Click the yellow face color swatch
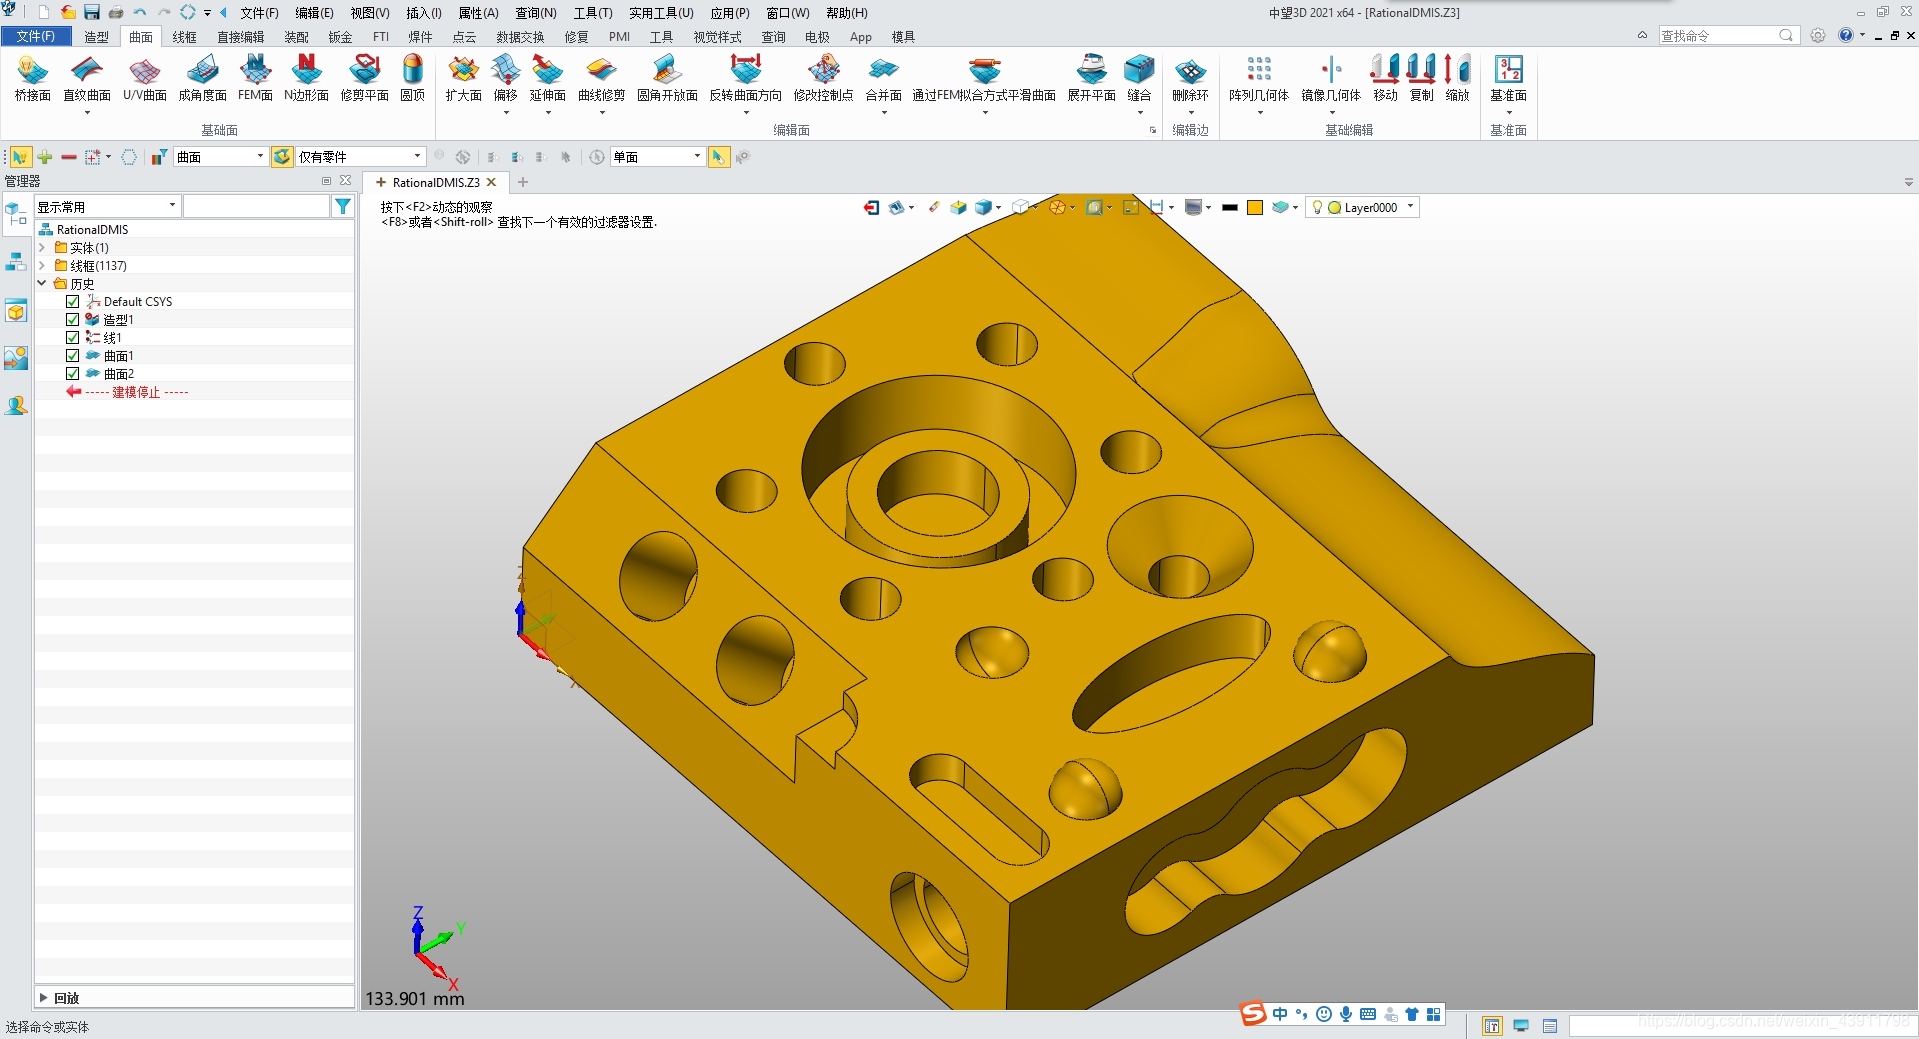This screenshot has width=1919, height=1039. pos(1255,207)
